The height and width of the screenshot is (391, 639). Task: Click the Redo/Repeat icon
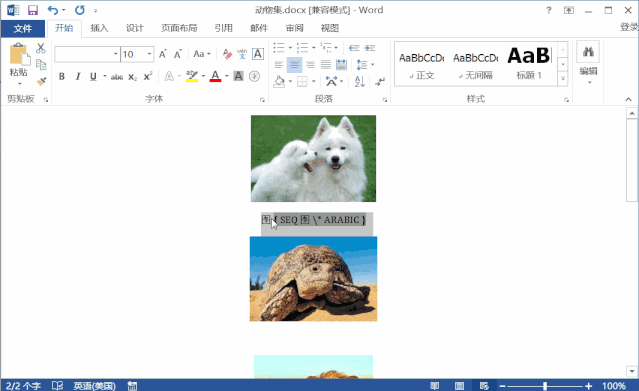click(x=80, y=10)
